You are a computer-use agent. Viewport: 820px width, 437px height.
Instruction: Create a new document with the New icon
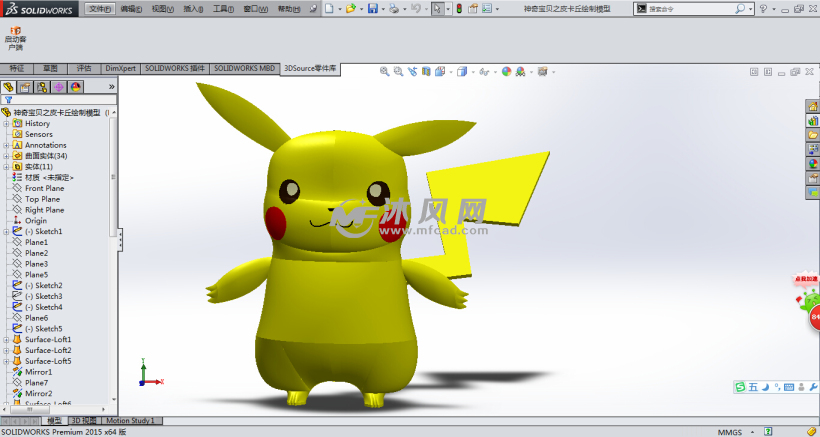tap(329, 8)
